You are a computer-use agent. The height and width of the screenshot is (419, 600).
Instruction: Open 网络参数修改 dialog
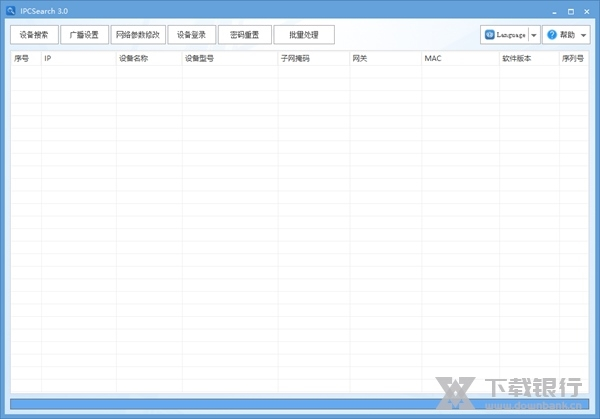(138, 35)
